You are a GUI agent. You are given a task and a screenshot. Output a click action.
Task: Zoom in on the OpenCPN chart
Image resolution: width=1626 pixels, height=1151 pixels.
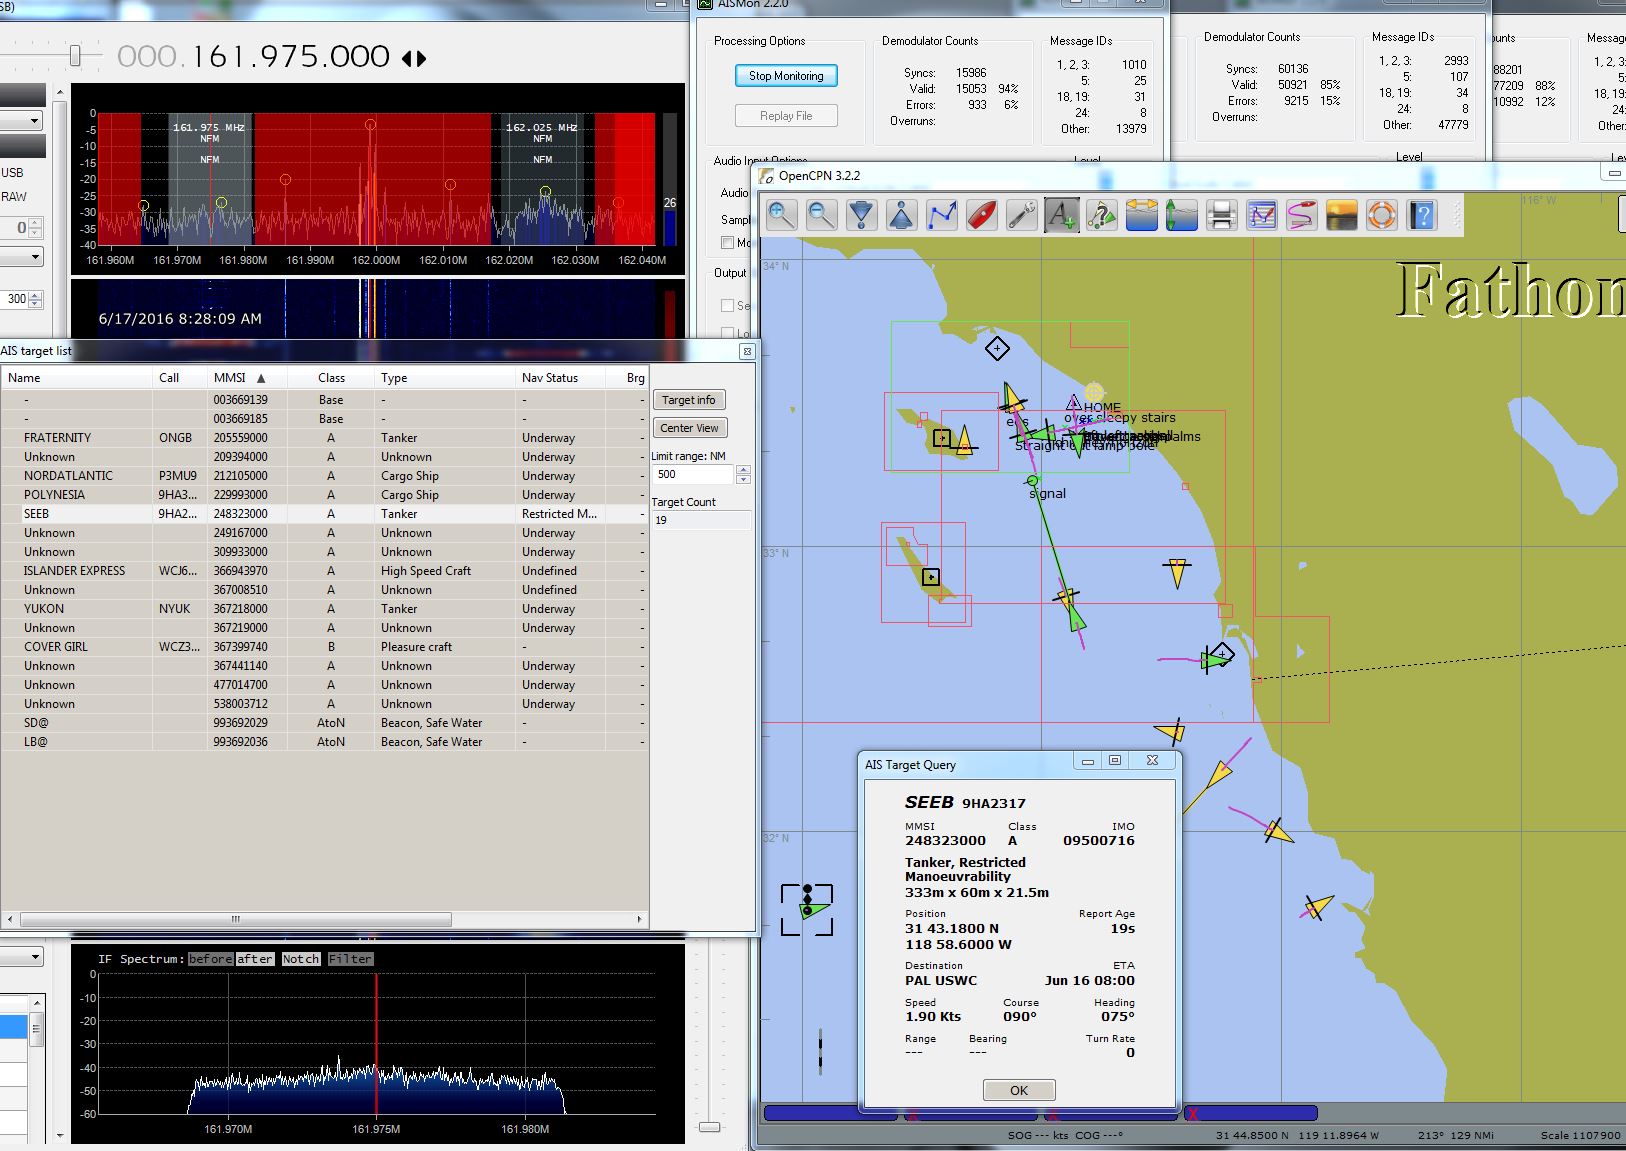780,214
